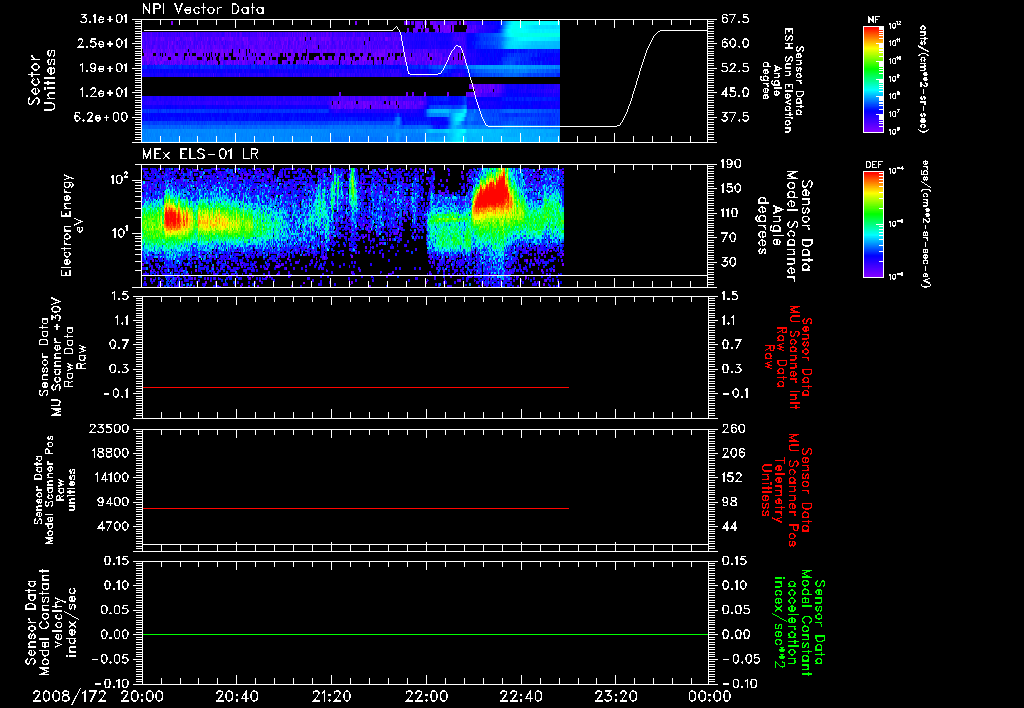Click the '190' scanner angle tick
1024x708 pixels.
click(x=732, y=164)
